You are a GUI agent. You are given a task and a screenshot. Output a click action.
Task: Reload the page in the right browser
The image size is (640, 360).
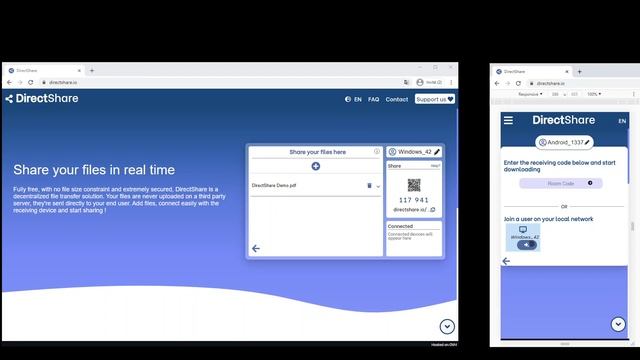tap(518, 83)
